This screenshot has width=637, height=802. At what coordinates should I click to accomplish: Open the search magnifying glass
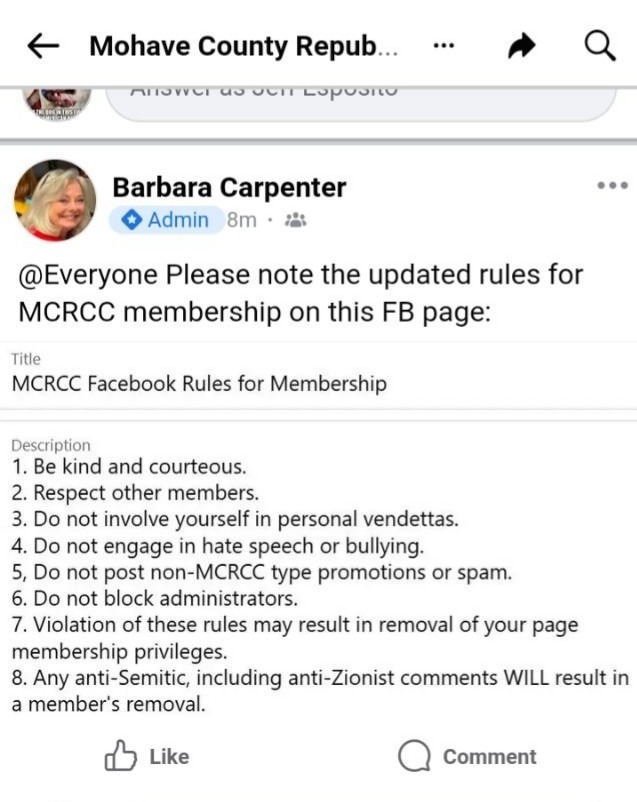coord(599,46)
